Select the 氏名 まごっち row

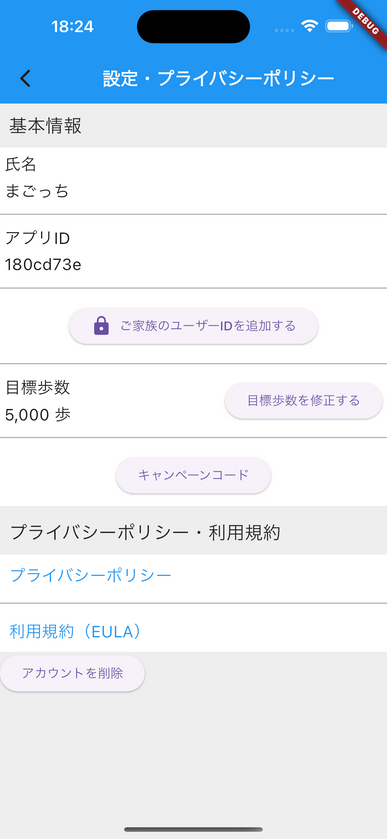[x=193, y=181]
